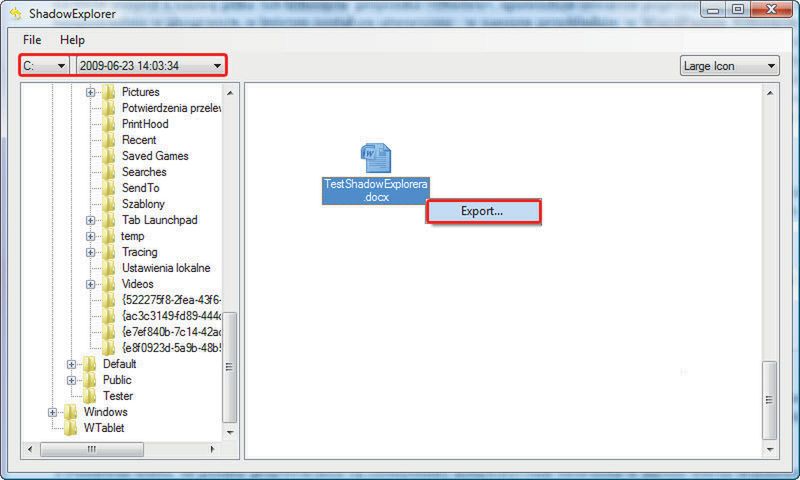
Task: Open the Help menu
Action: [x=72, y=40]
